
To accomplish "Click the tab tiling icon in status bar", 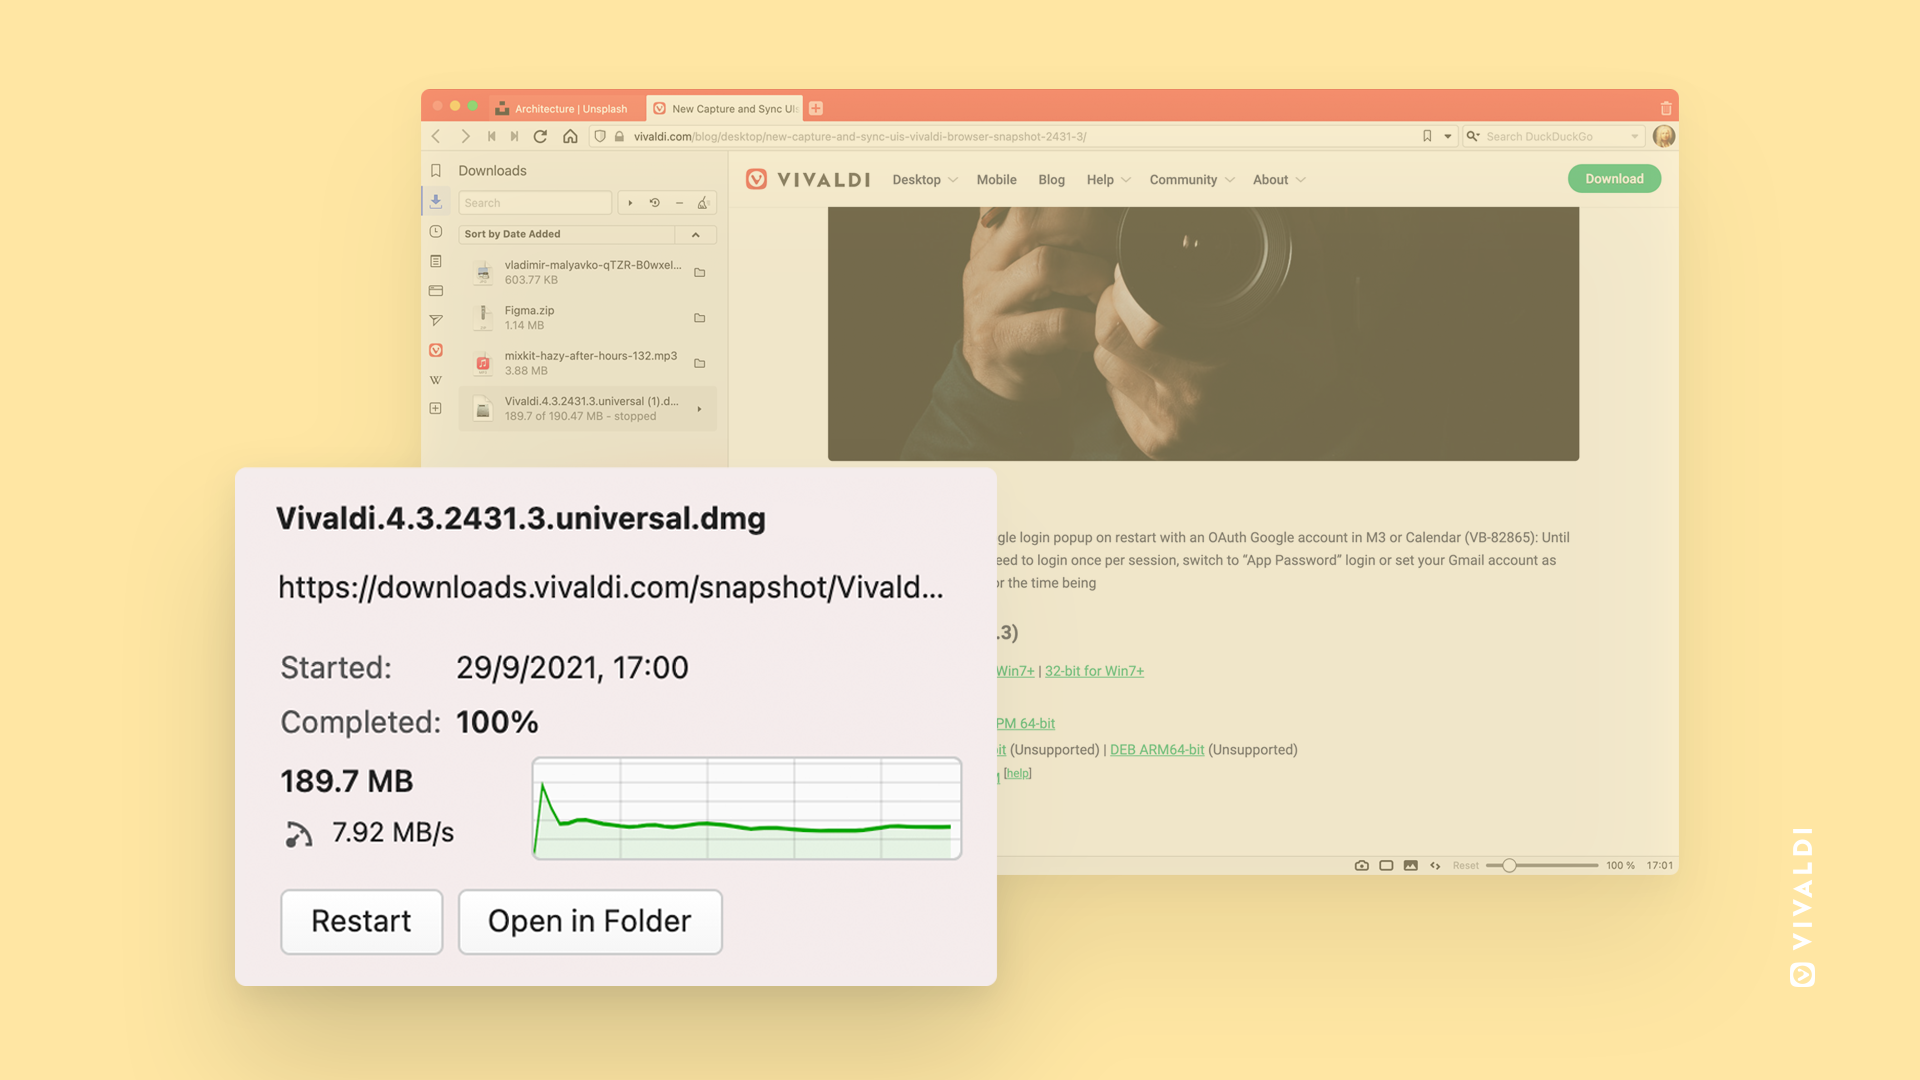I will (x=1386, y=864).
